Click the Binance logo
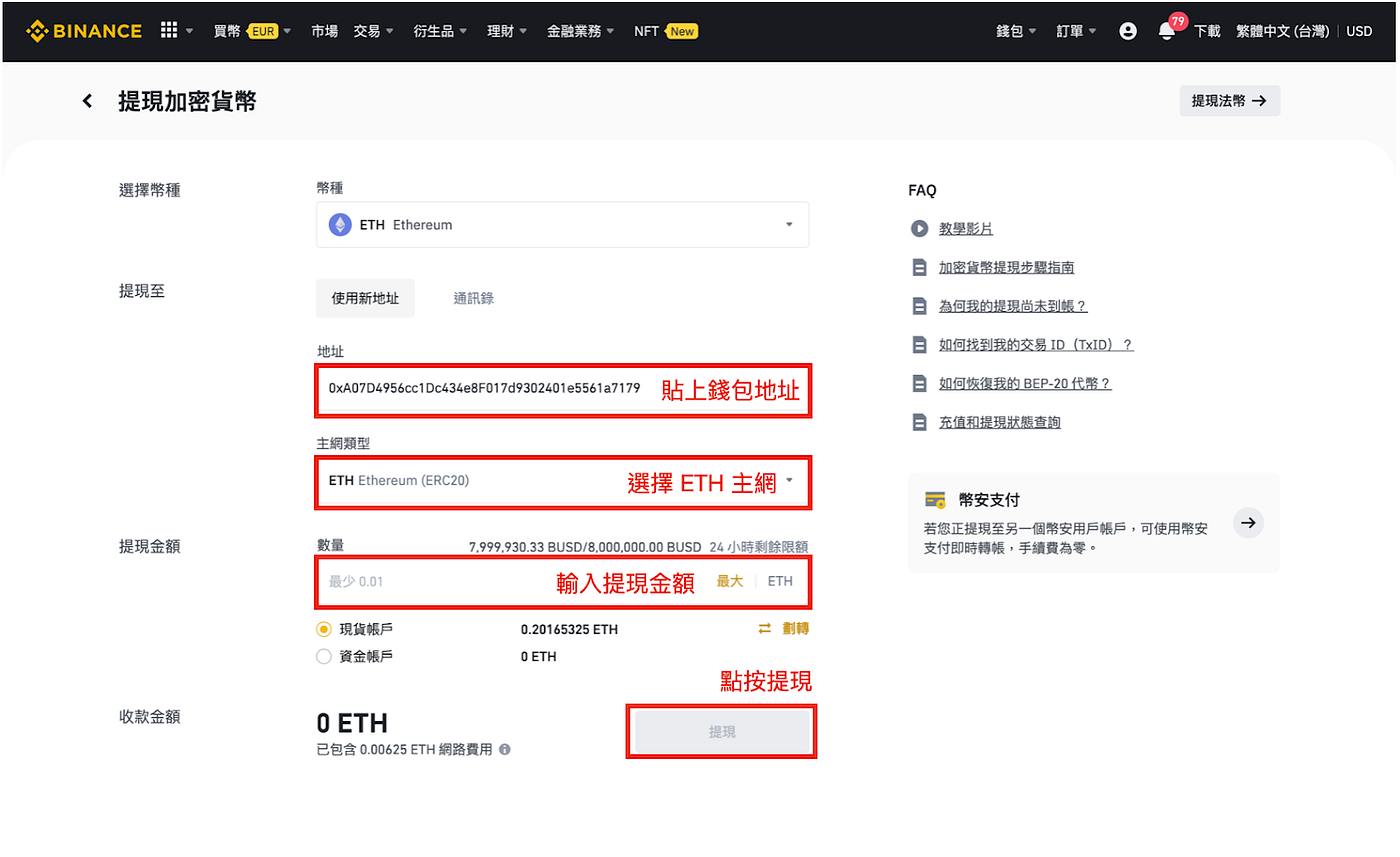This screenshot has height=857, width=1400. (x=83, y=30)
